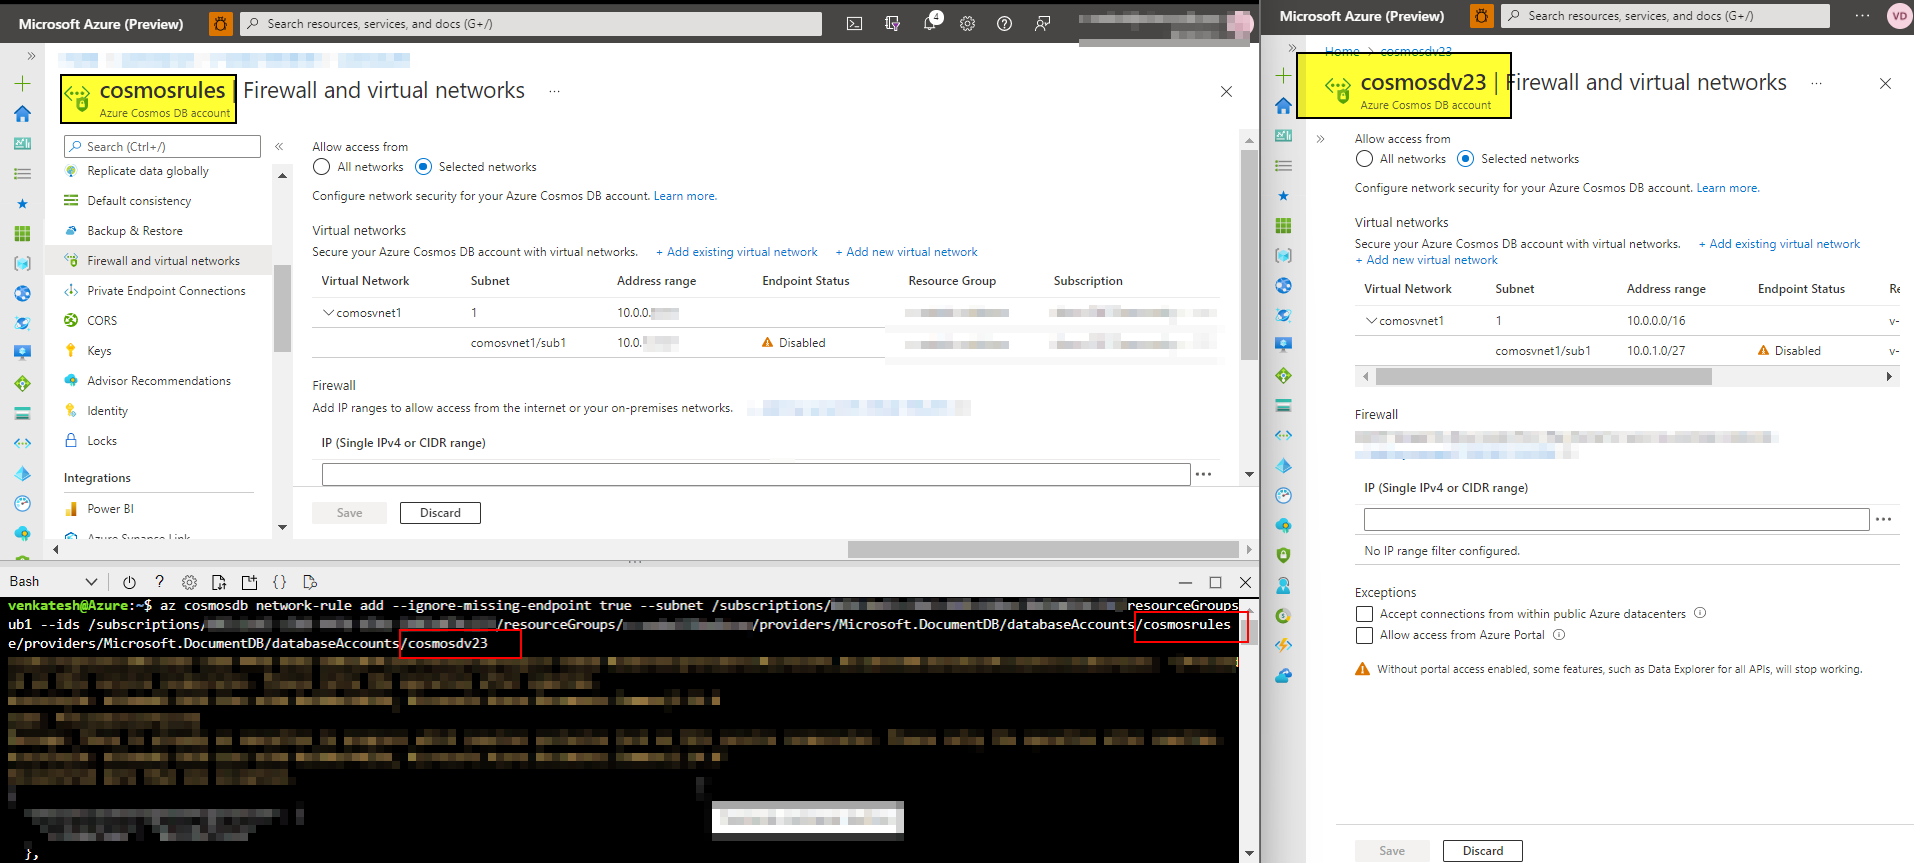Open CORS menu item
The width and height of the screenshot is (1914, 863).
point(102,321)
